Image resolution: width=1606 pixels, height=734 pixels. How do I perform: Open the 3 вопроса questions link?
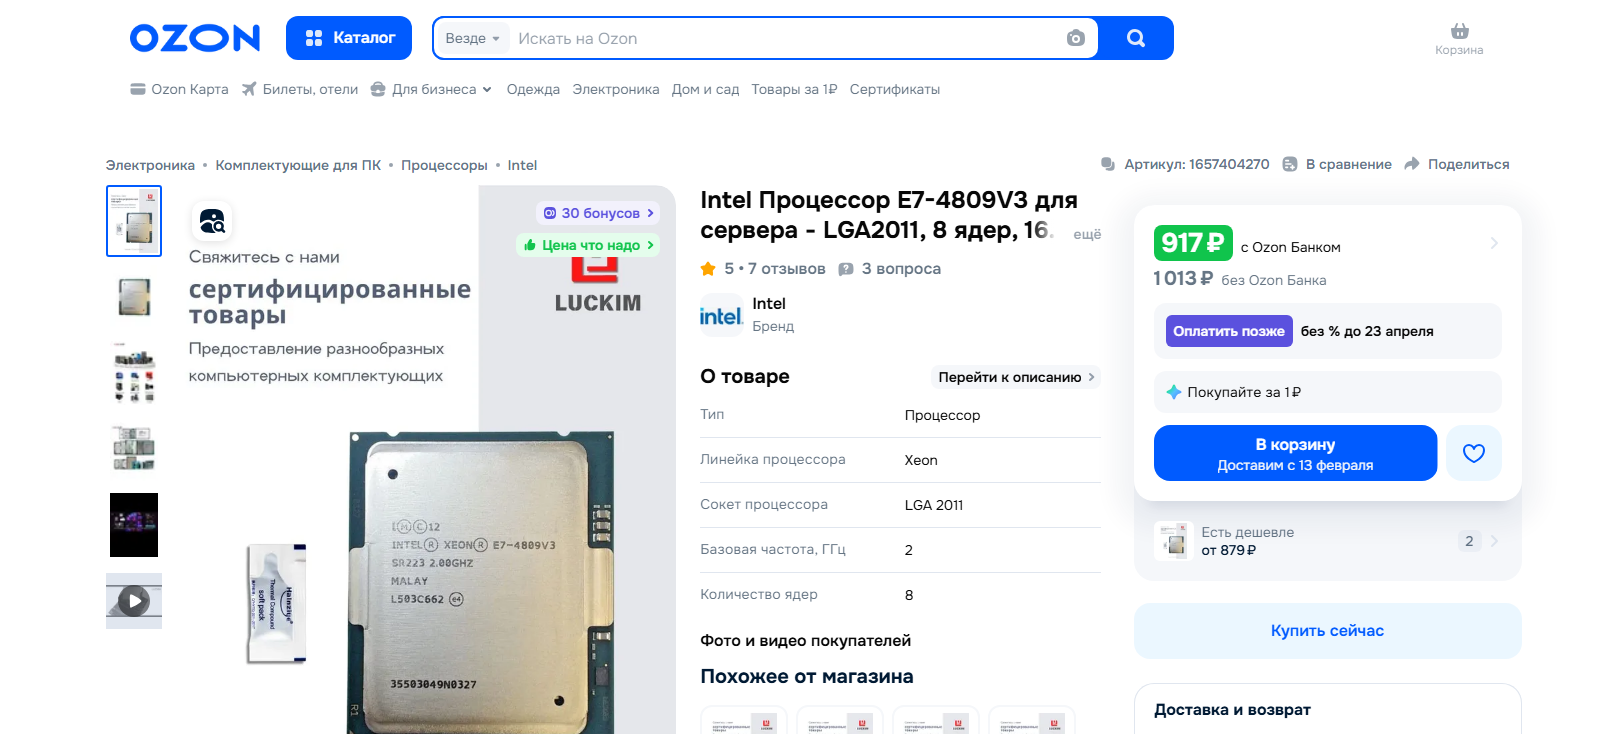pos(901,269)
